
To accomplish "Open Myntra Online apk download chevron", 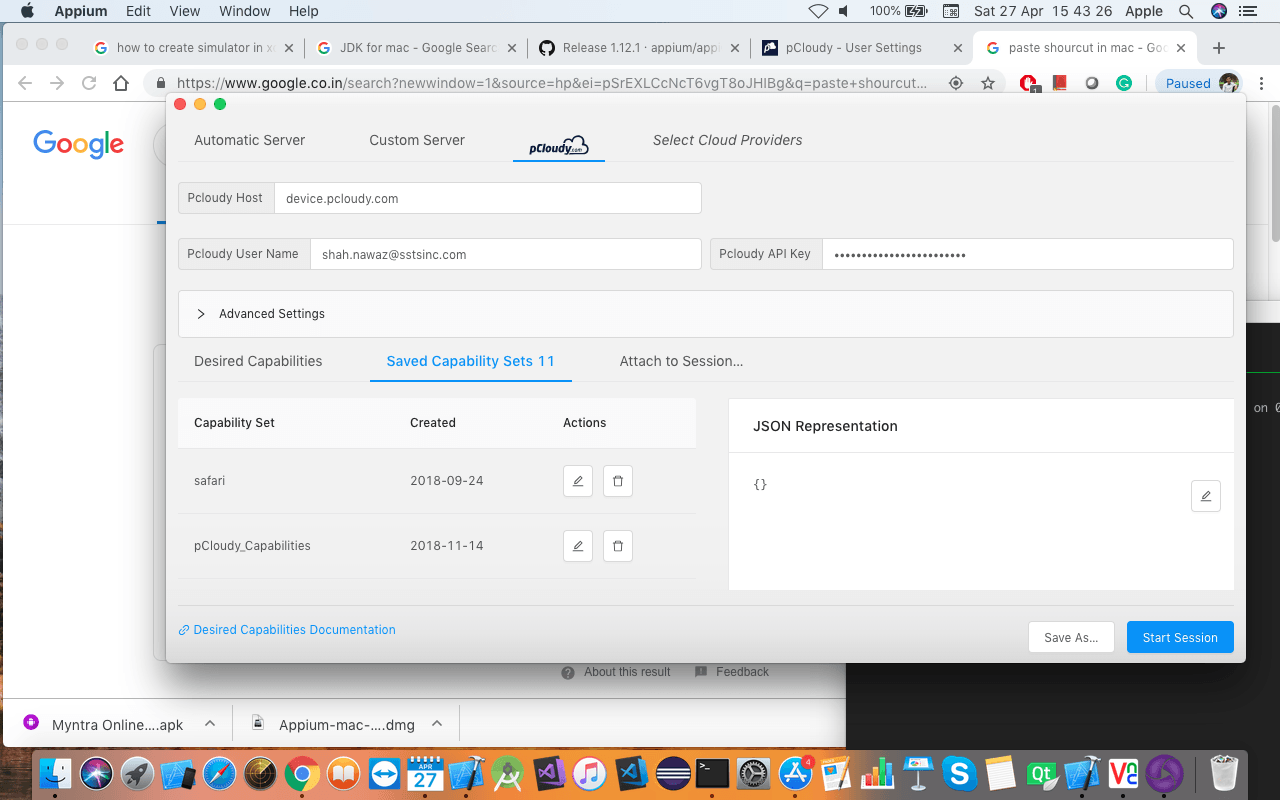I will 210,724.
